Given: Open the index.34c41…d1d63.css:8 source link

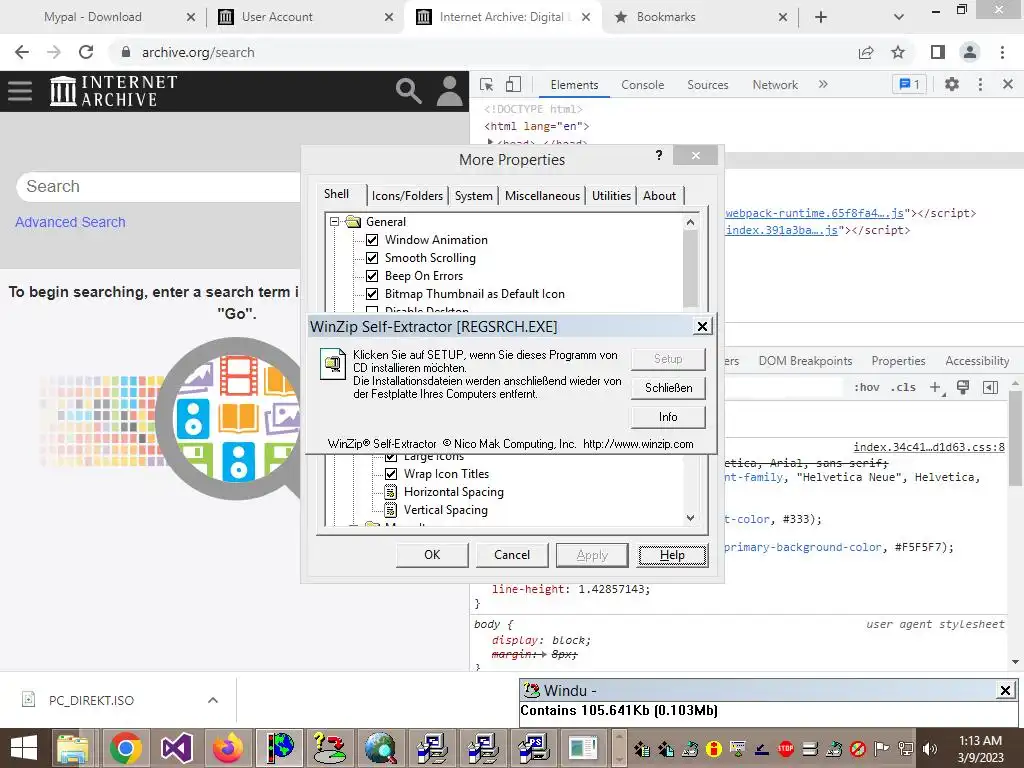Looking at the screenshot, I should 929,447.
